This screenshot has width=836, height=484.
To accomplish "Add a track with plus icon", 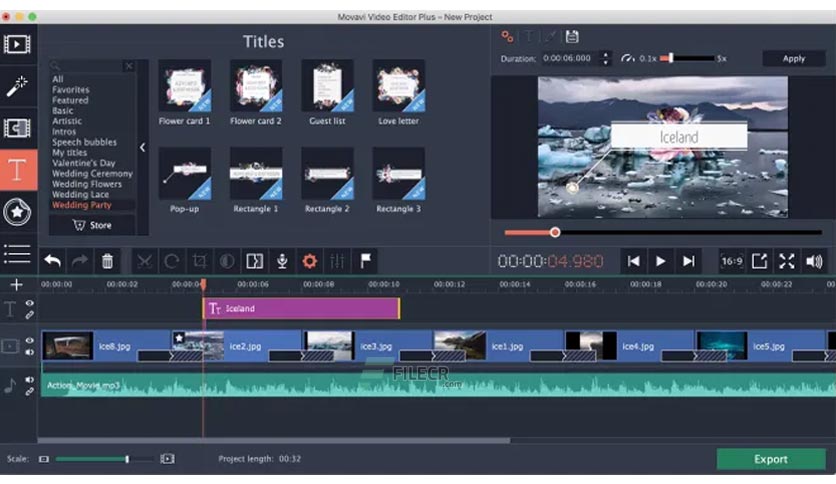I will pos(17,285).
